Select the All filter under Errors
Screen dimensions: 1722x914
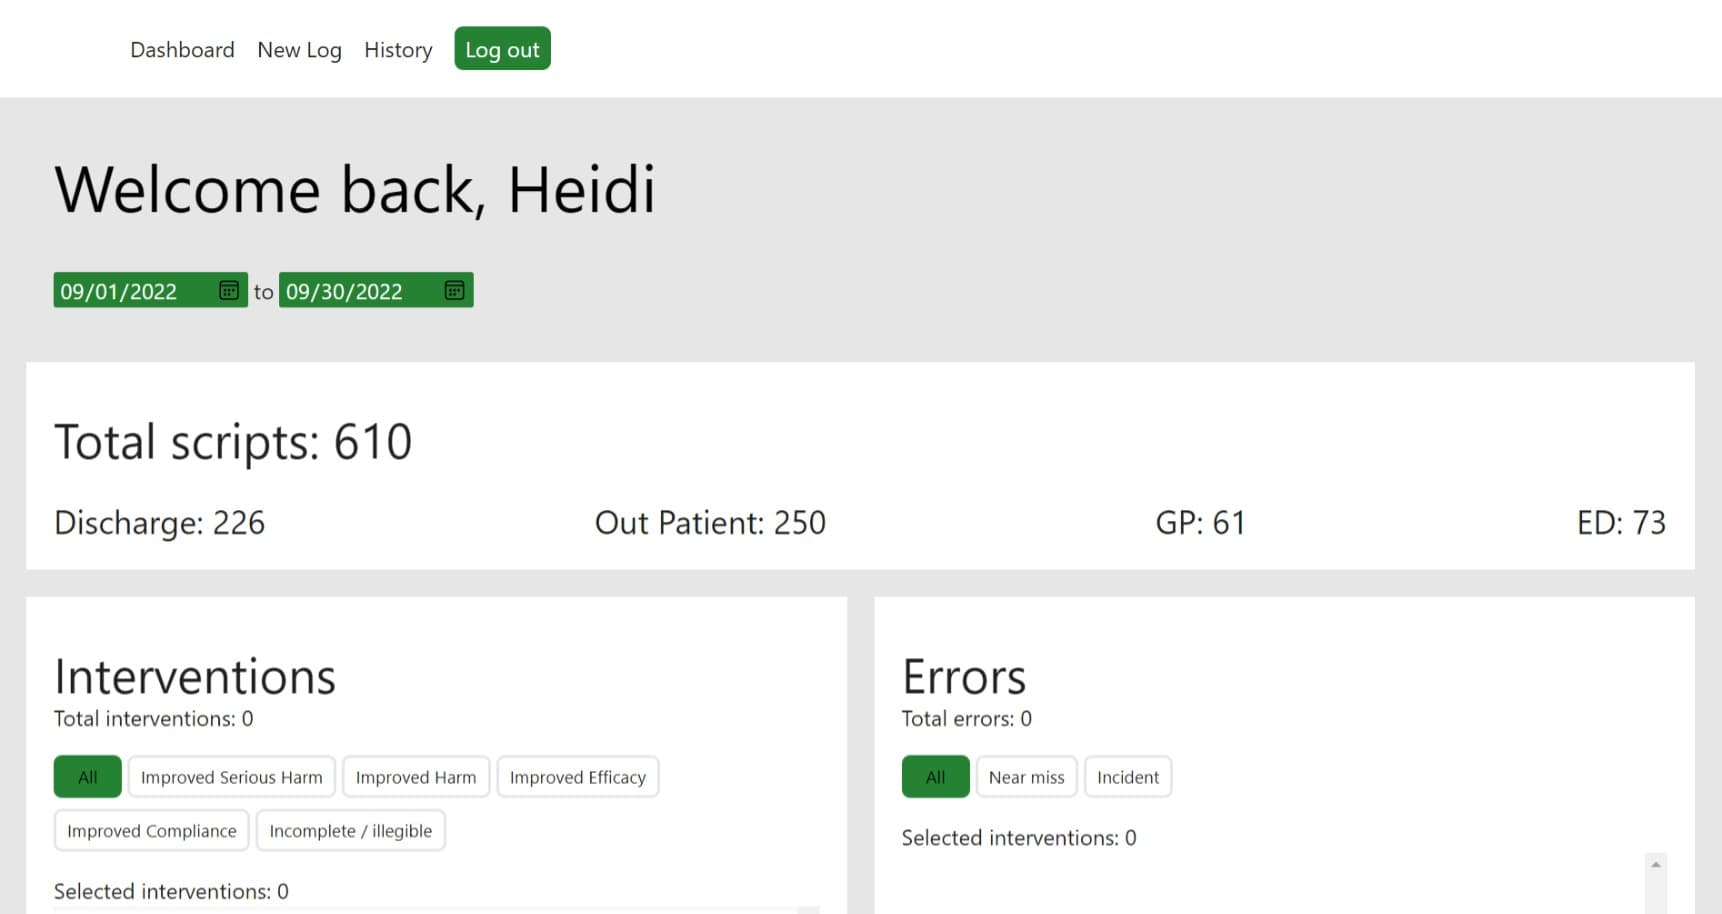coord(936,776)
